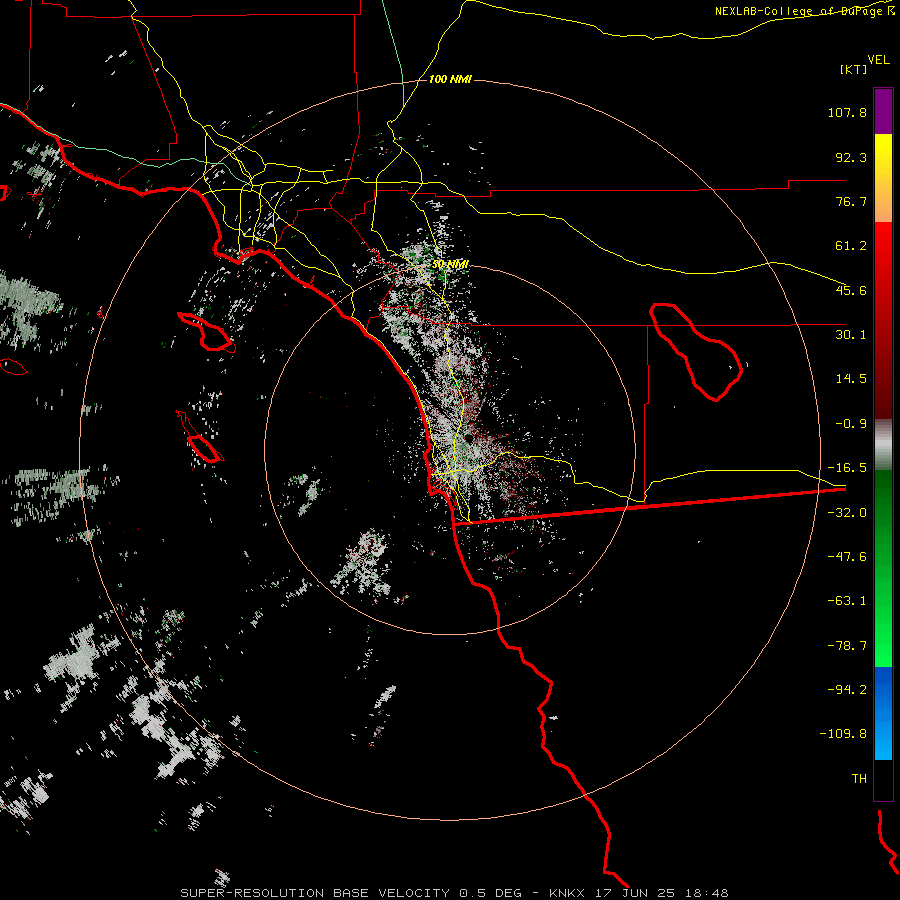Pick the gray segment of the velocity color bar

(x=883, y=444)
